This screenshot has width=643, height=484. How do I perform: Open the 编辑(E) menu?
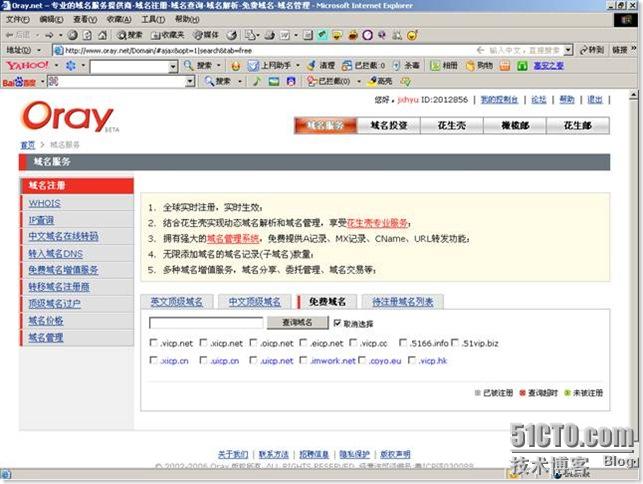coord(51,19)
